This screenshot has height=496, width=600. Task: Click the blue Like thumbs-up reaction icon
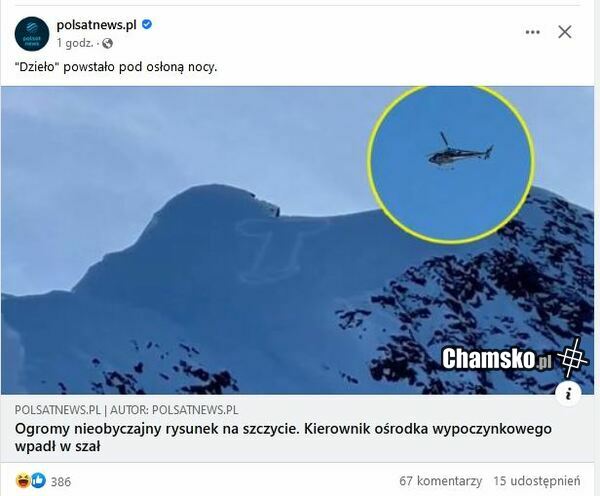pyautogui.click(x=38, y=480)
